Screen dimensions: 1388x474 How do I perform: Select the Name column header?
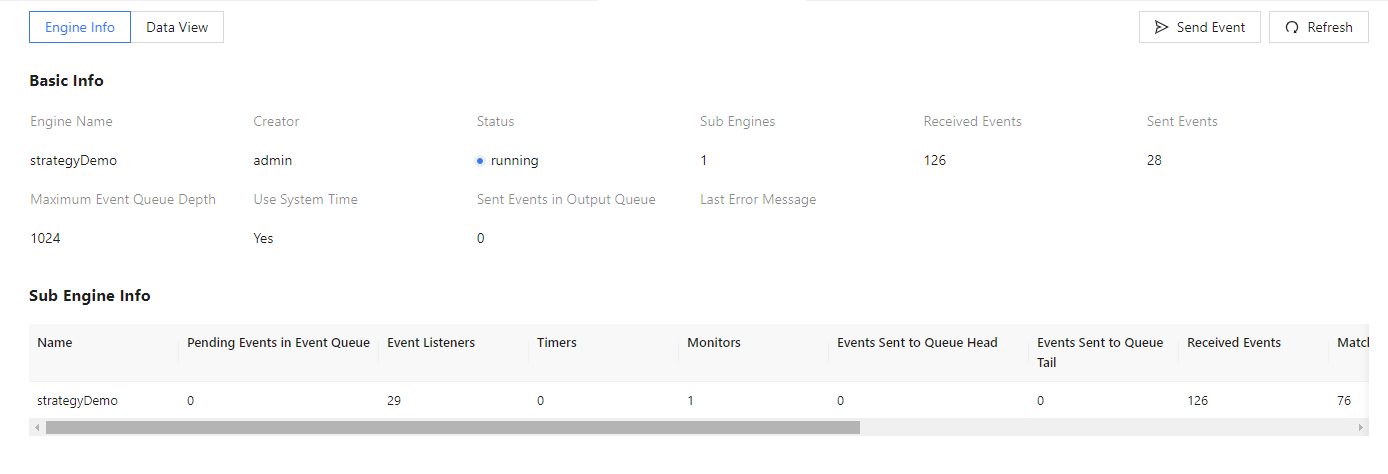pos(55,343)
